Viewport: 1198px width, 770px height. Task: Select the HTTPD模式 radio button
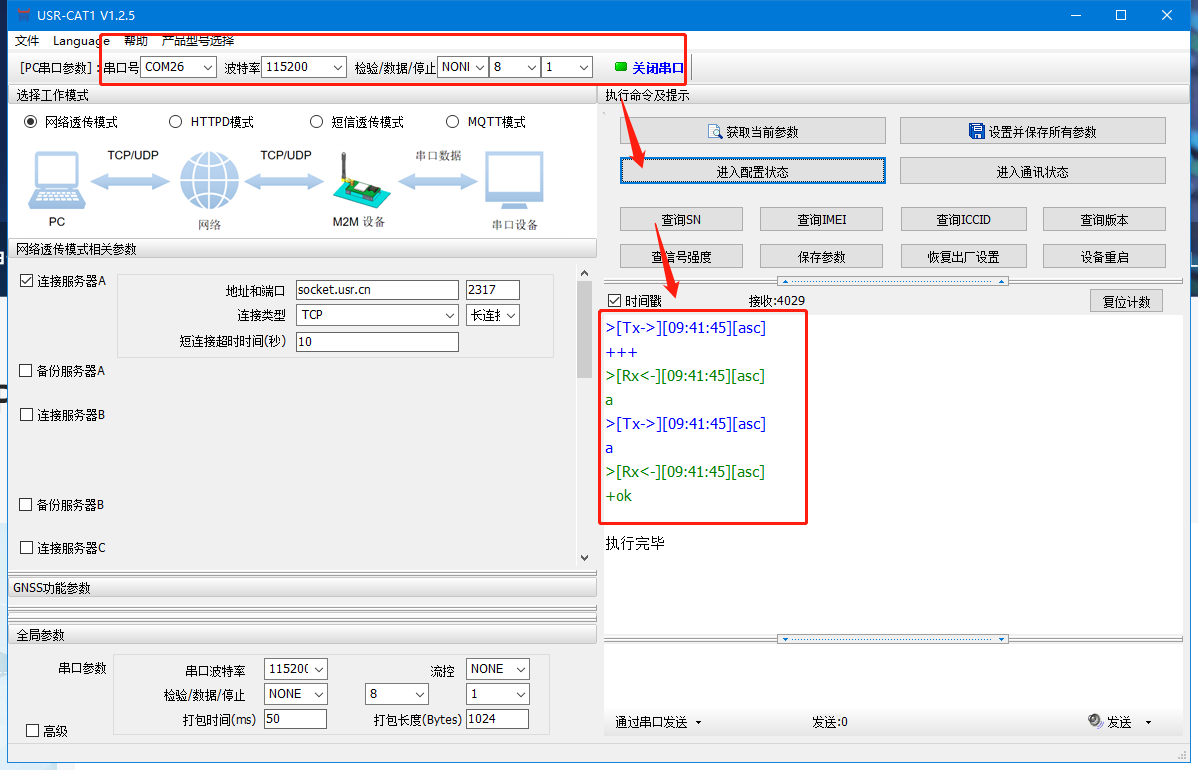pos(176,122)
